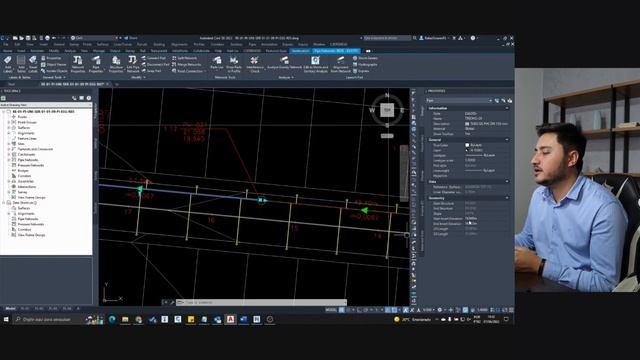Click the Object Viewer ribbon button
The width and height of the screenshot is (640, 360).
tap(54, 64)
